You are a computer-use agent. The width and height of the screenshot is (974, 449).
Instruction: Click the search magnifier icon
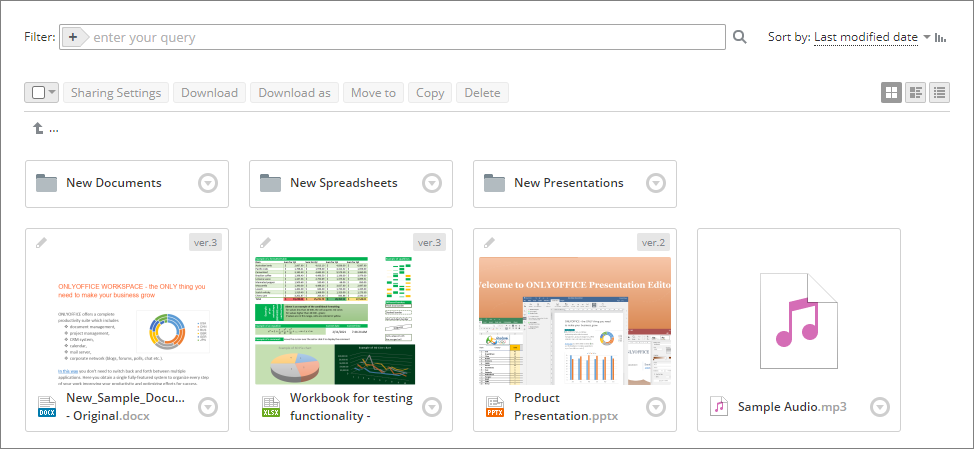739,37
